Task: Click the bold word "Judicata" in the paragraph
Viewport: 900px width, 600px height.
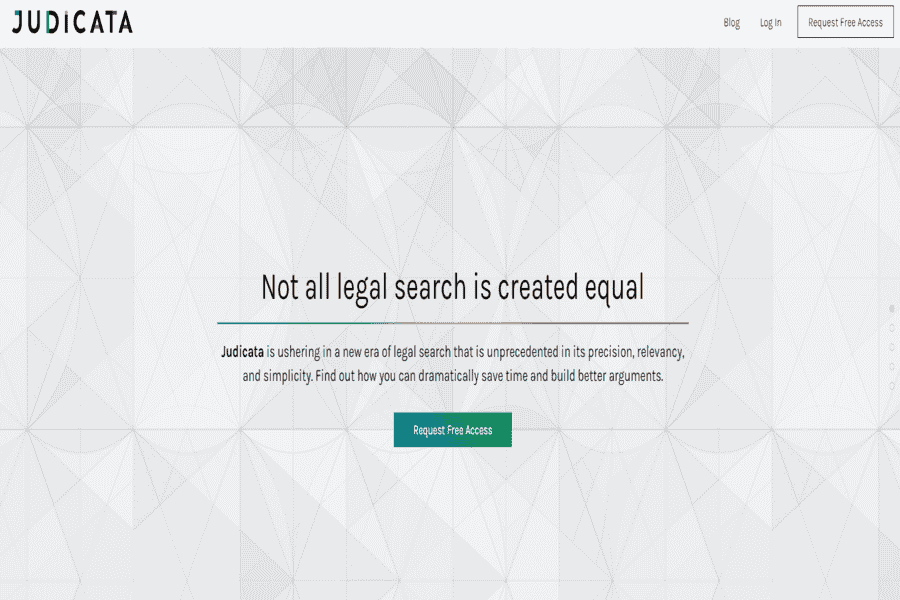Action: [242, 351]
